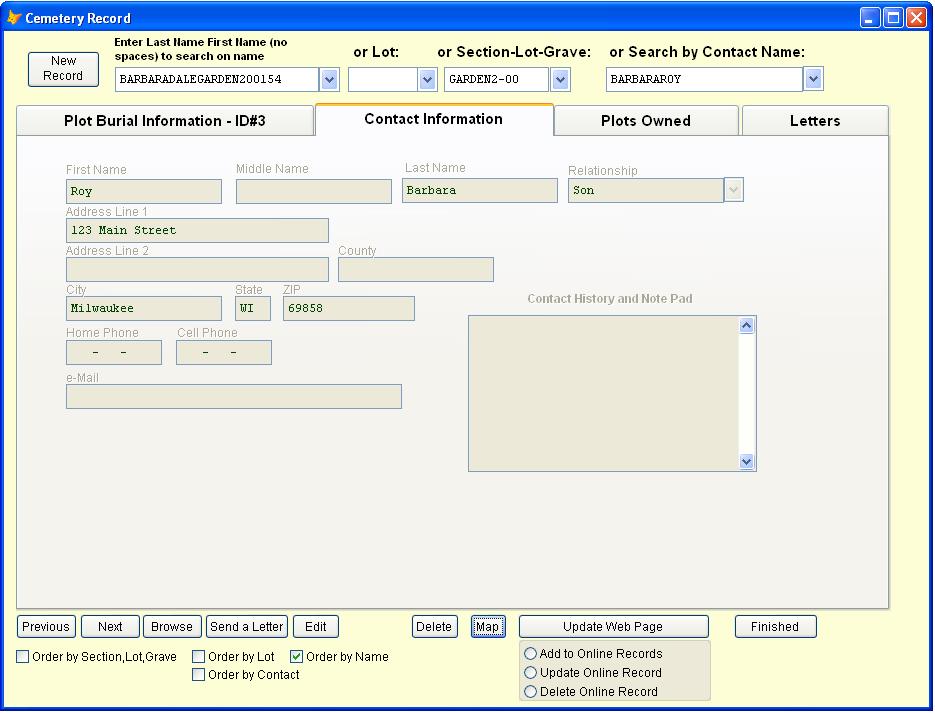Click the First Name field containing Roy

[x=144, y=191]
